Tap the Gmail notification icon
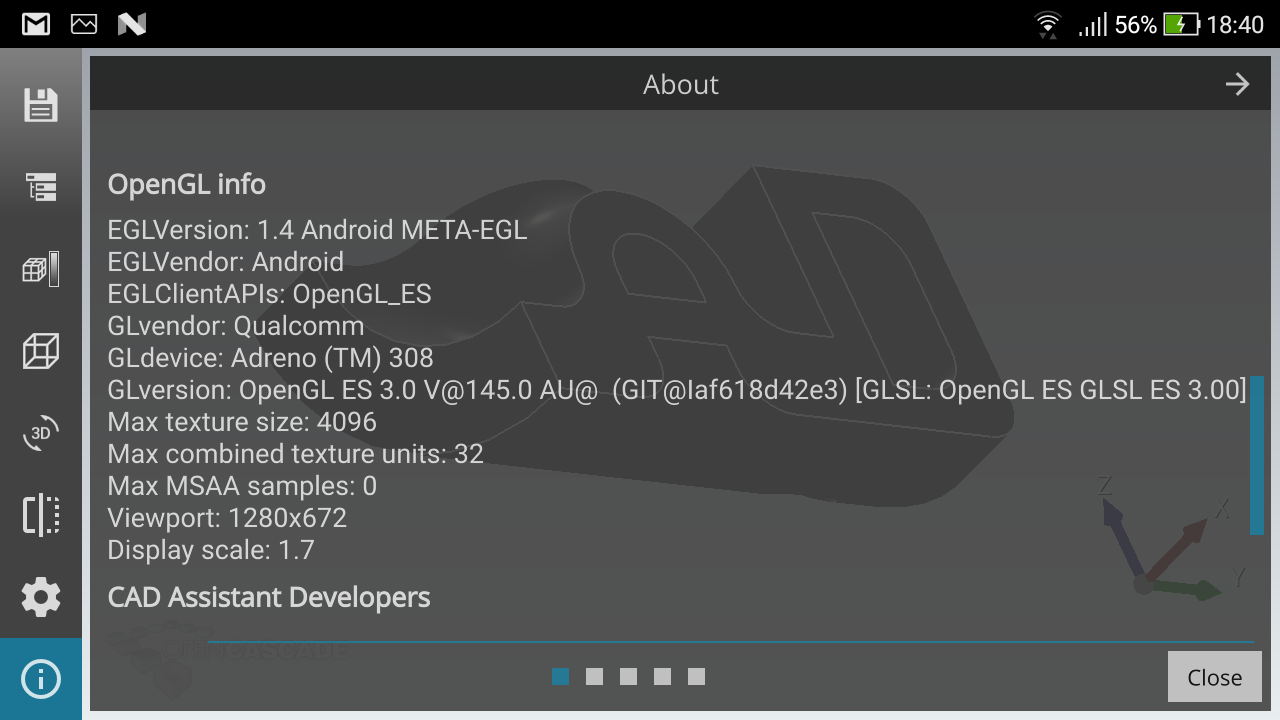1280x720 pixels. (x=36, y=24)
